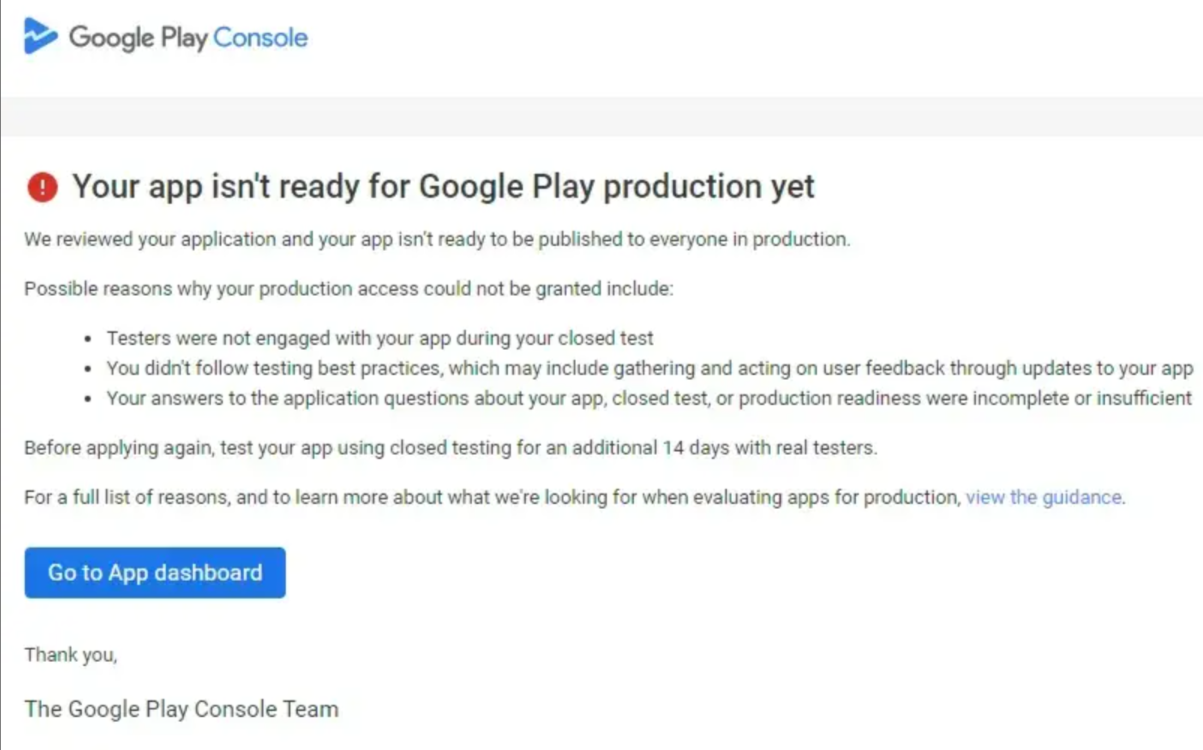
Task: Click the Possible reasons line
Action: pyautogui.click(x=349, y=290)
